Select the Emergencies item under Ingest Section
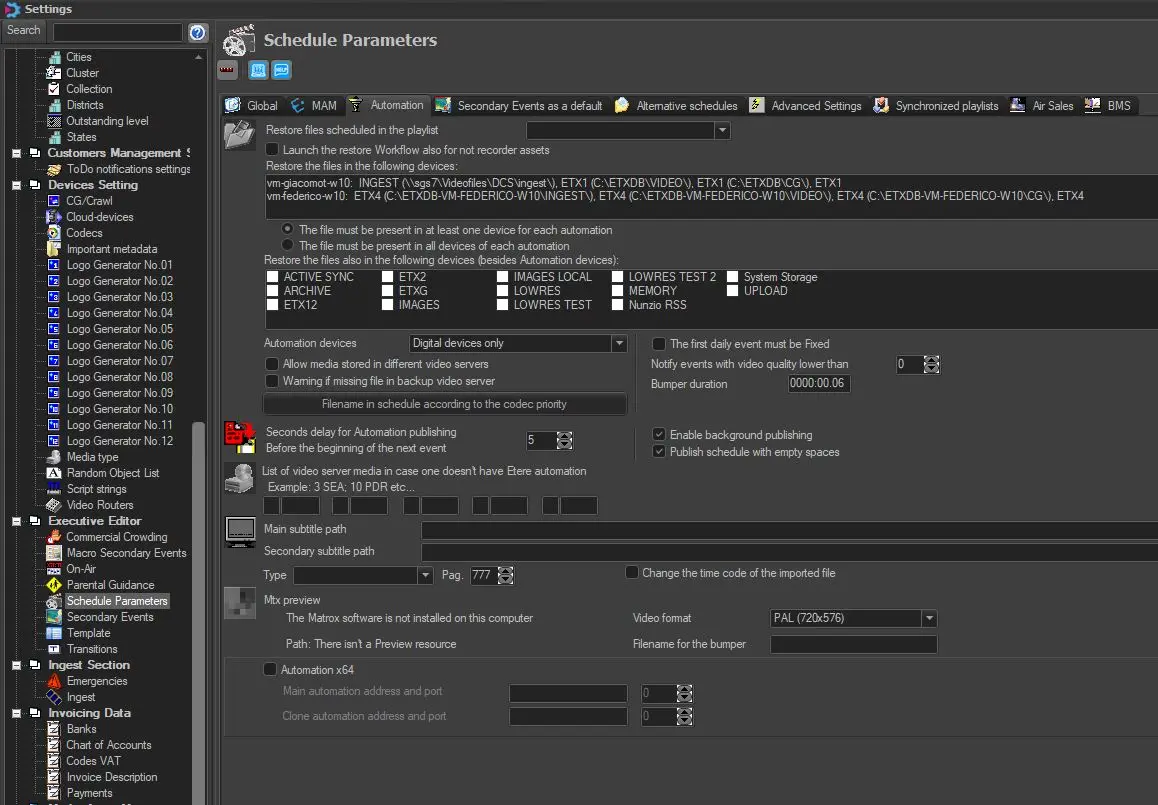The height and width of the screenshot is (805, 1158). coord(96,681)
